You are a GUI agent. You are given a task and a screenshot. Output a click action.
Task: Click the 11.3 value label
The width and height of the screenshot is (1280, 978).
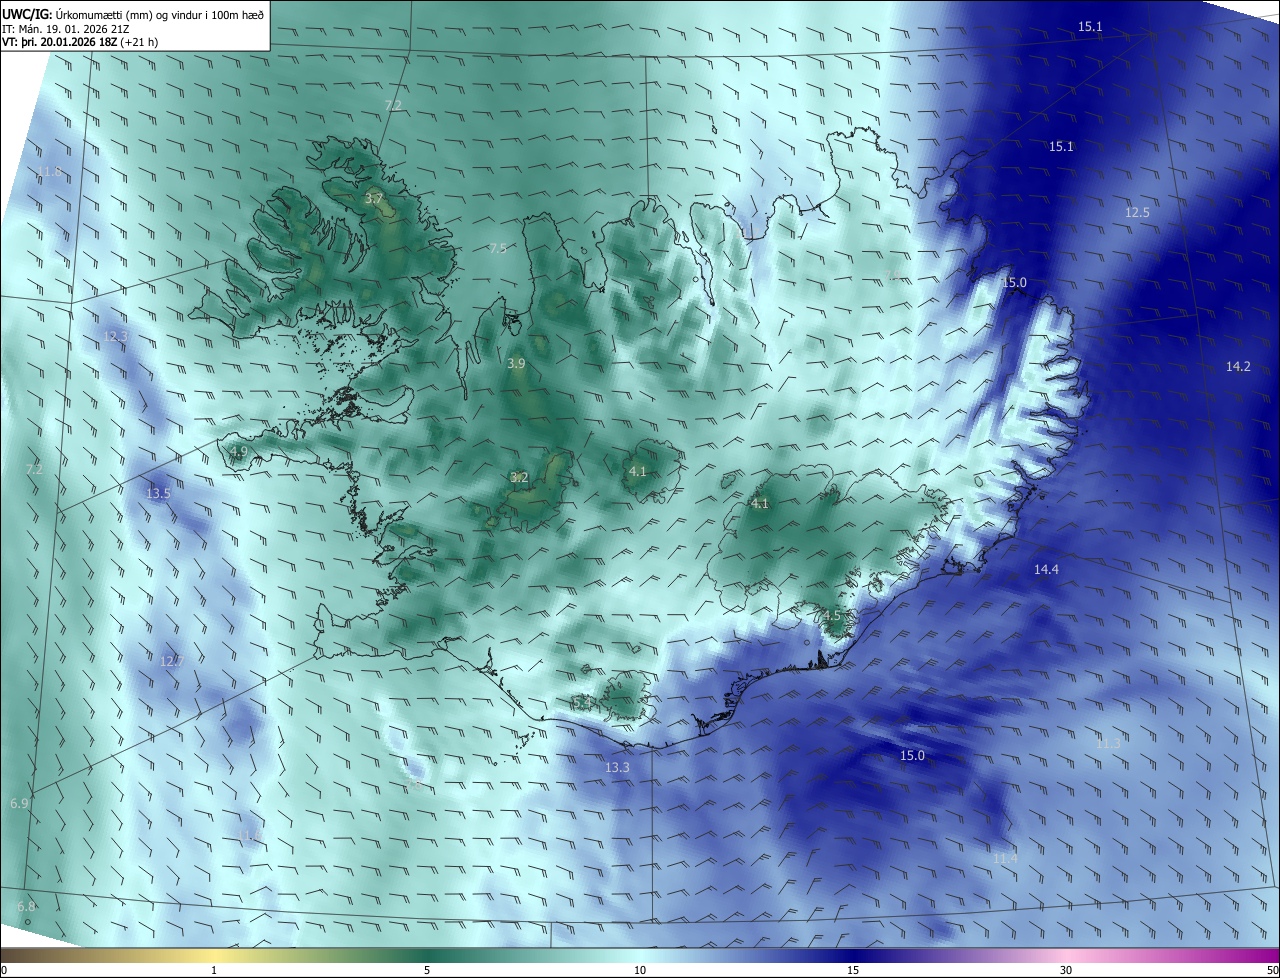point(1108,743)
